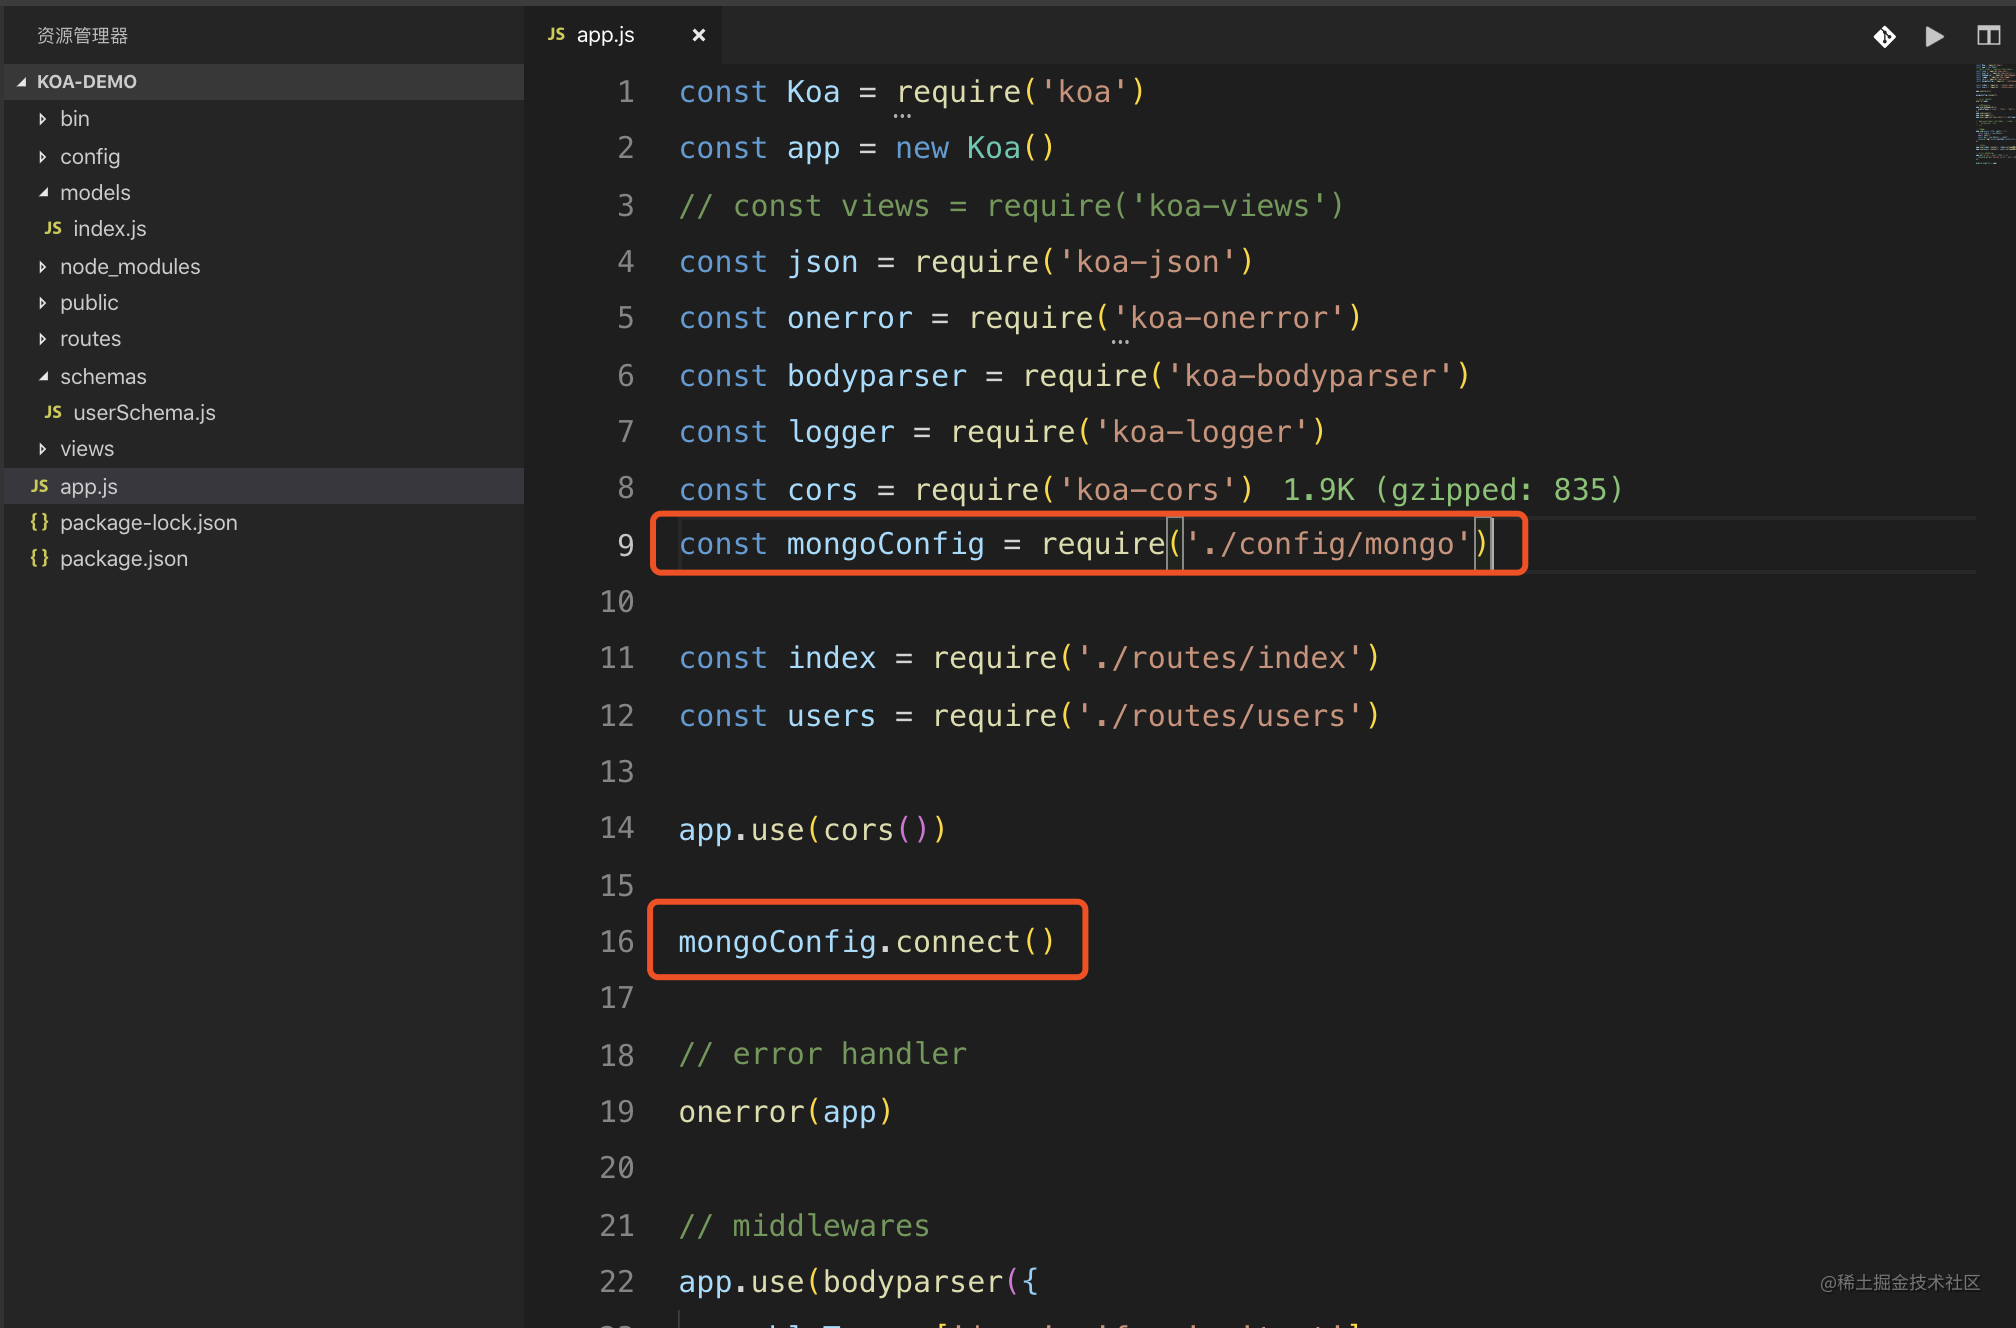Close the app.js tab
This screenshot has height=1328, width=2016.
(699, 35)
